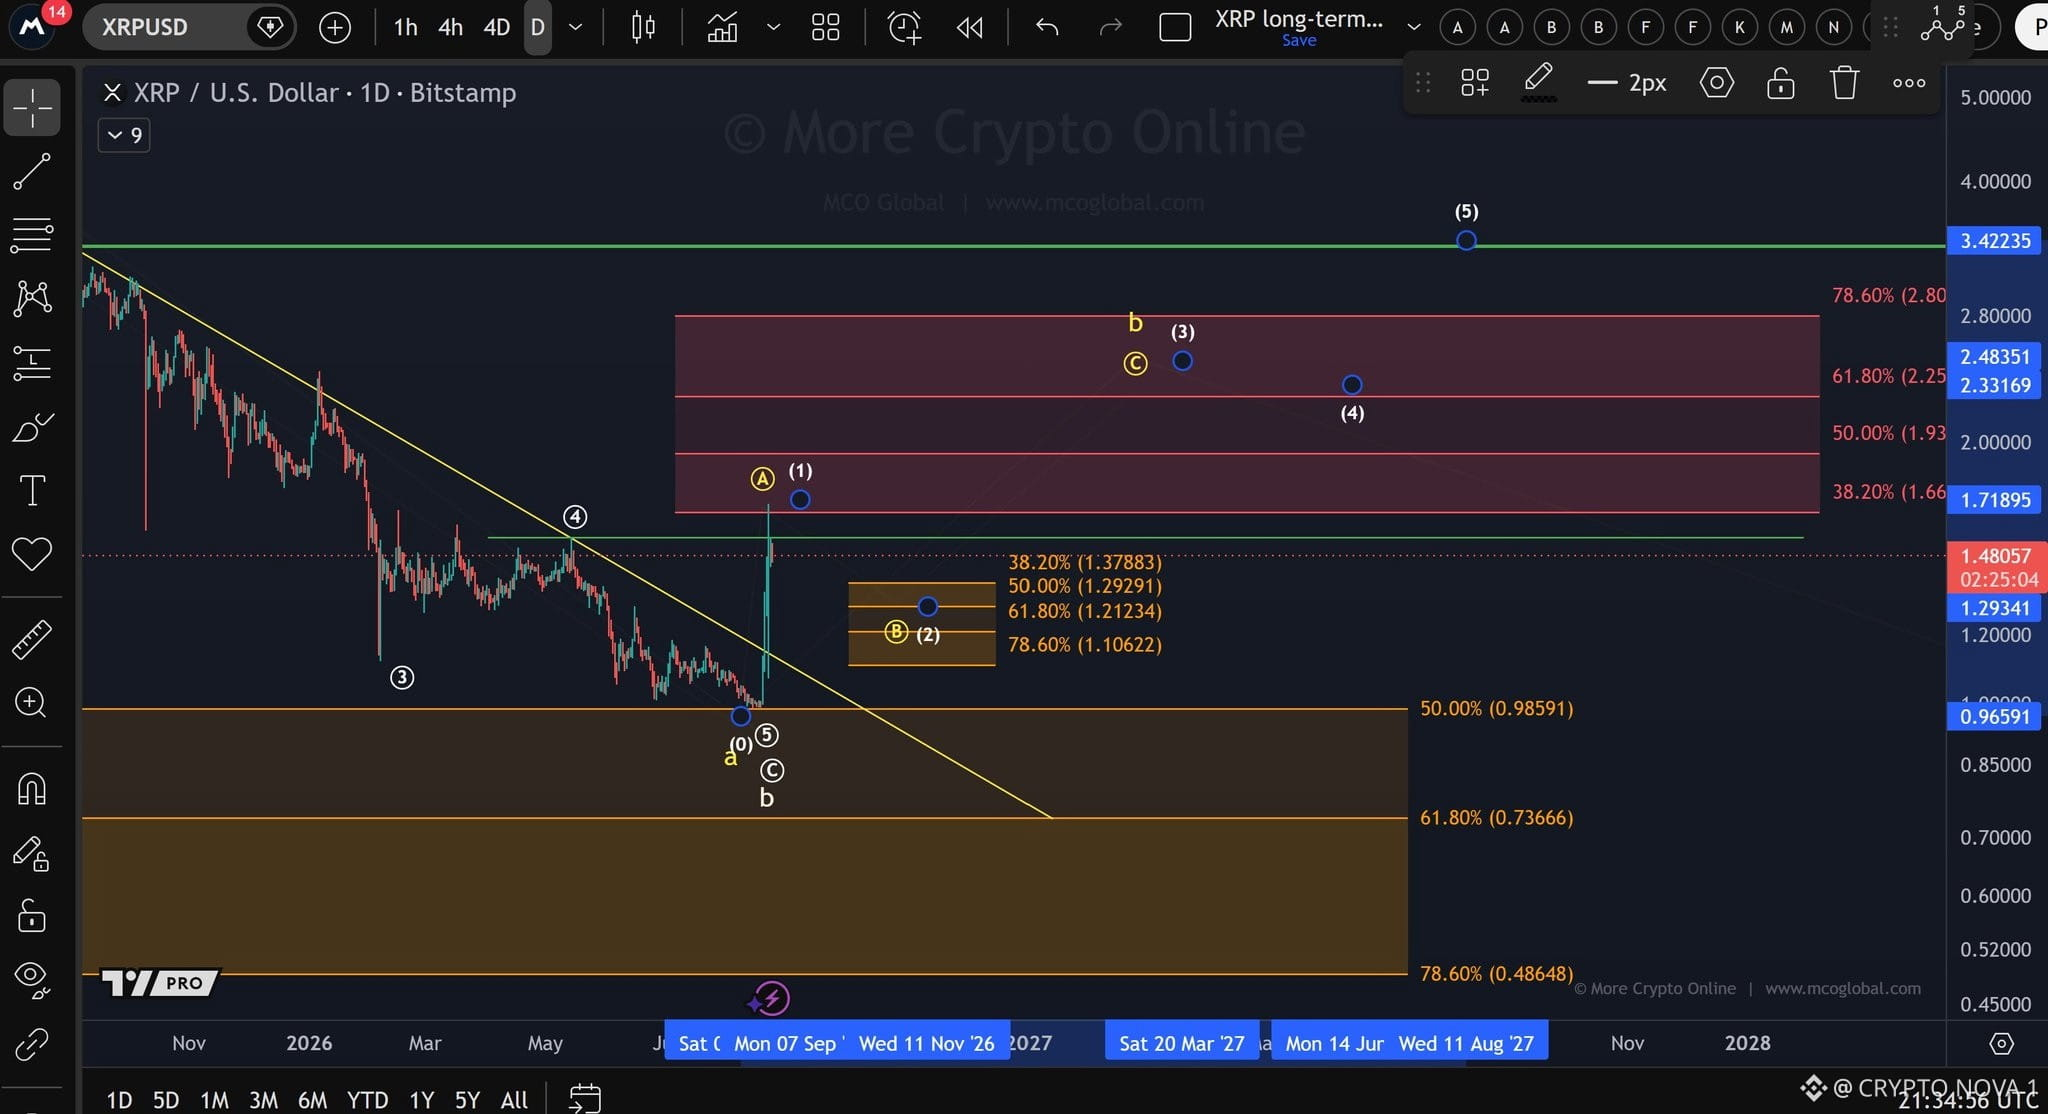Click the lightning flash event marker
The height and width of the screenshot is (1114, 2048).
click(x=772, y=998)
